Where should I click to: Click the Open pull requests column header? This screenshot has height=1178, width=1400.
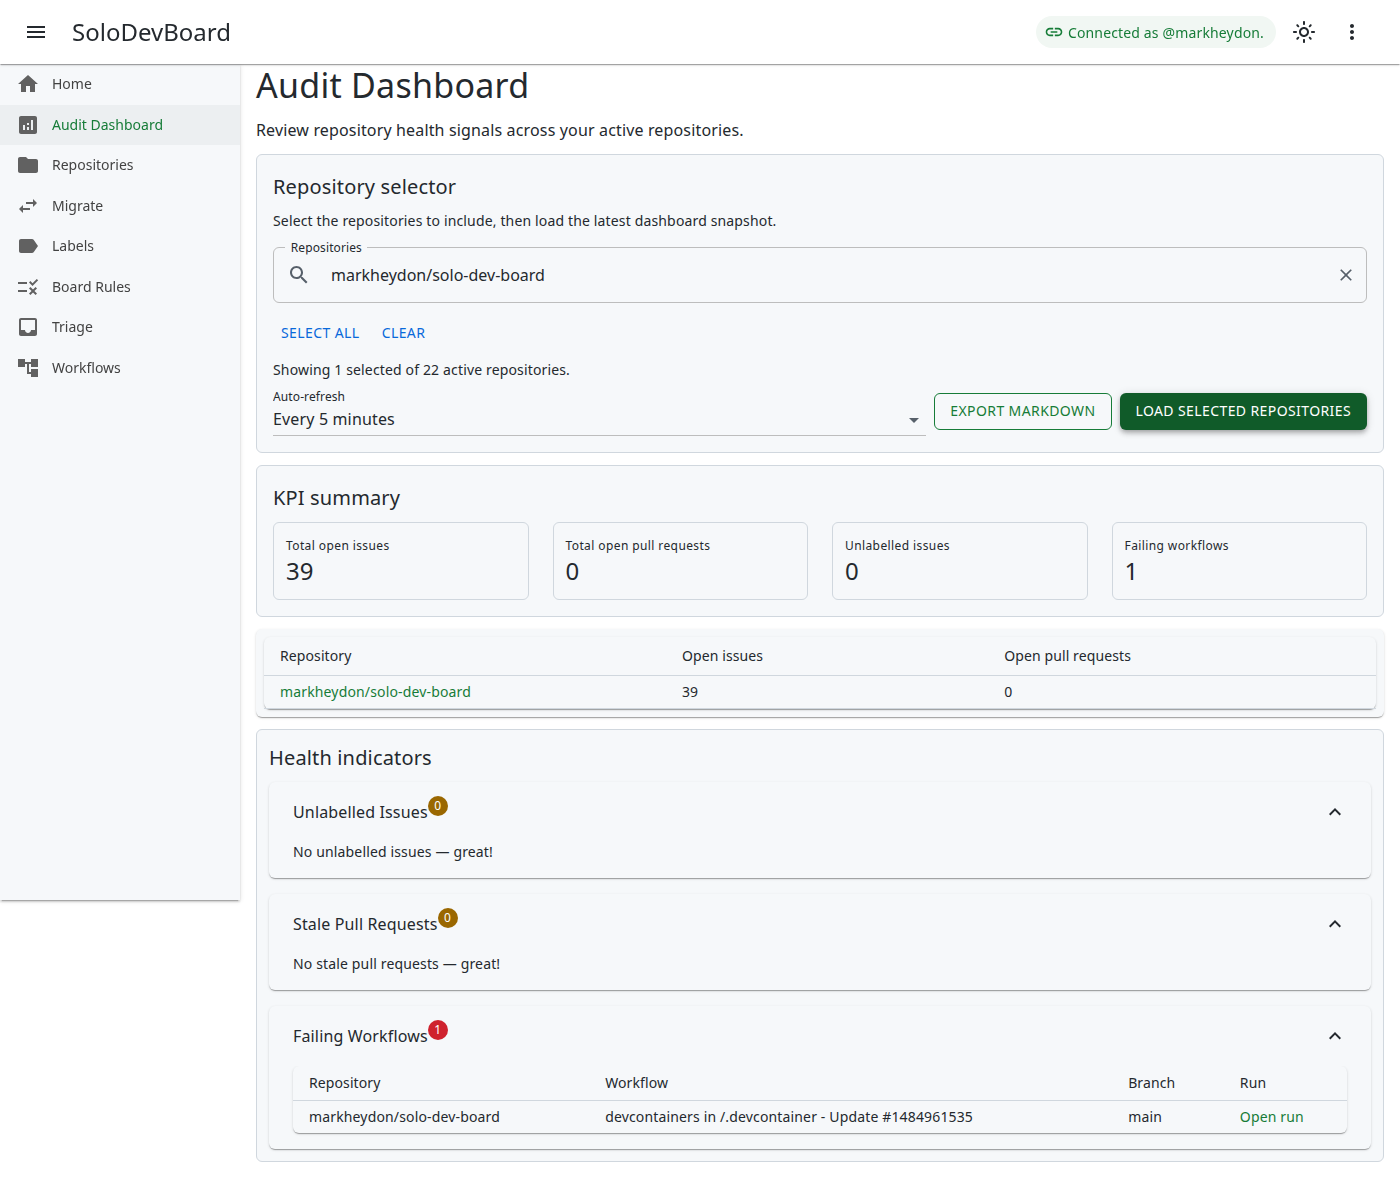click(1067, 656)
